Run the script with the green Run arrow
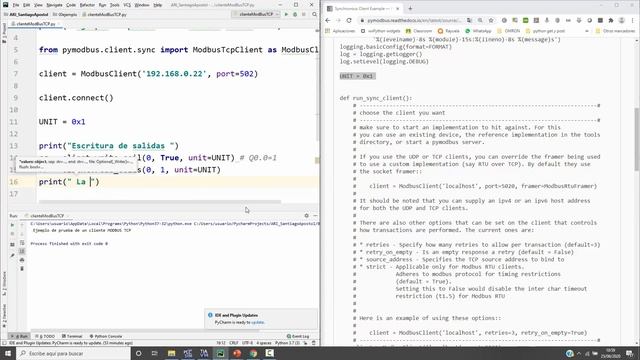The width and height of the screenshot is (640, 360). tap(286, 14)
